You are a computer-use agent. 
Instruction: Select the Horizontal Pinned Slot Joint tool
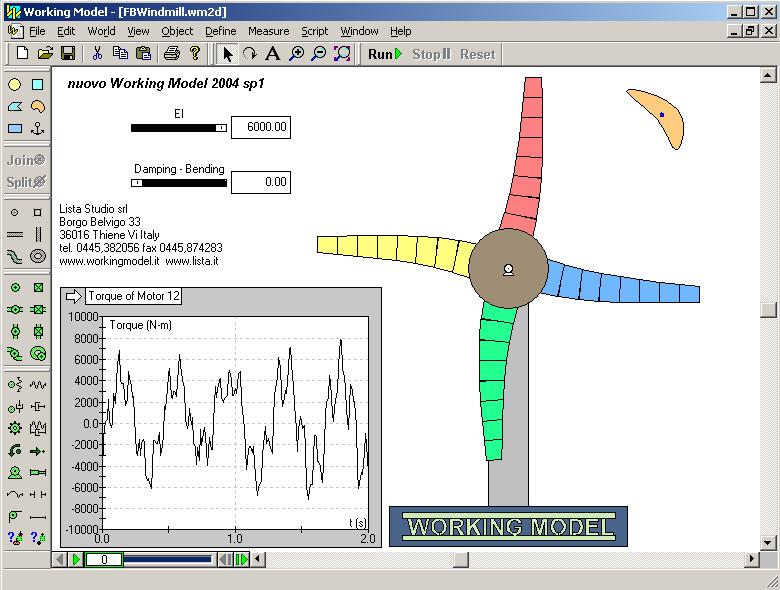tap(15, 309)
